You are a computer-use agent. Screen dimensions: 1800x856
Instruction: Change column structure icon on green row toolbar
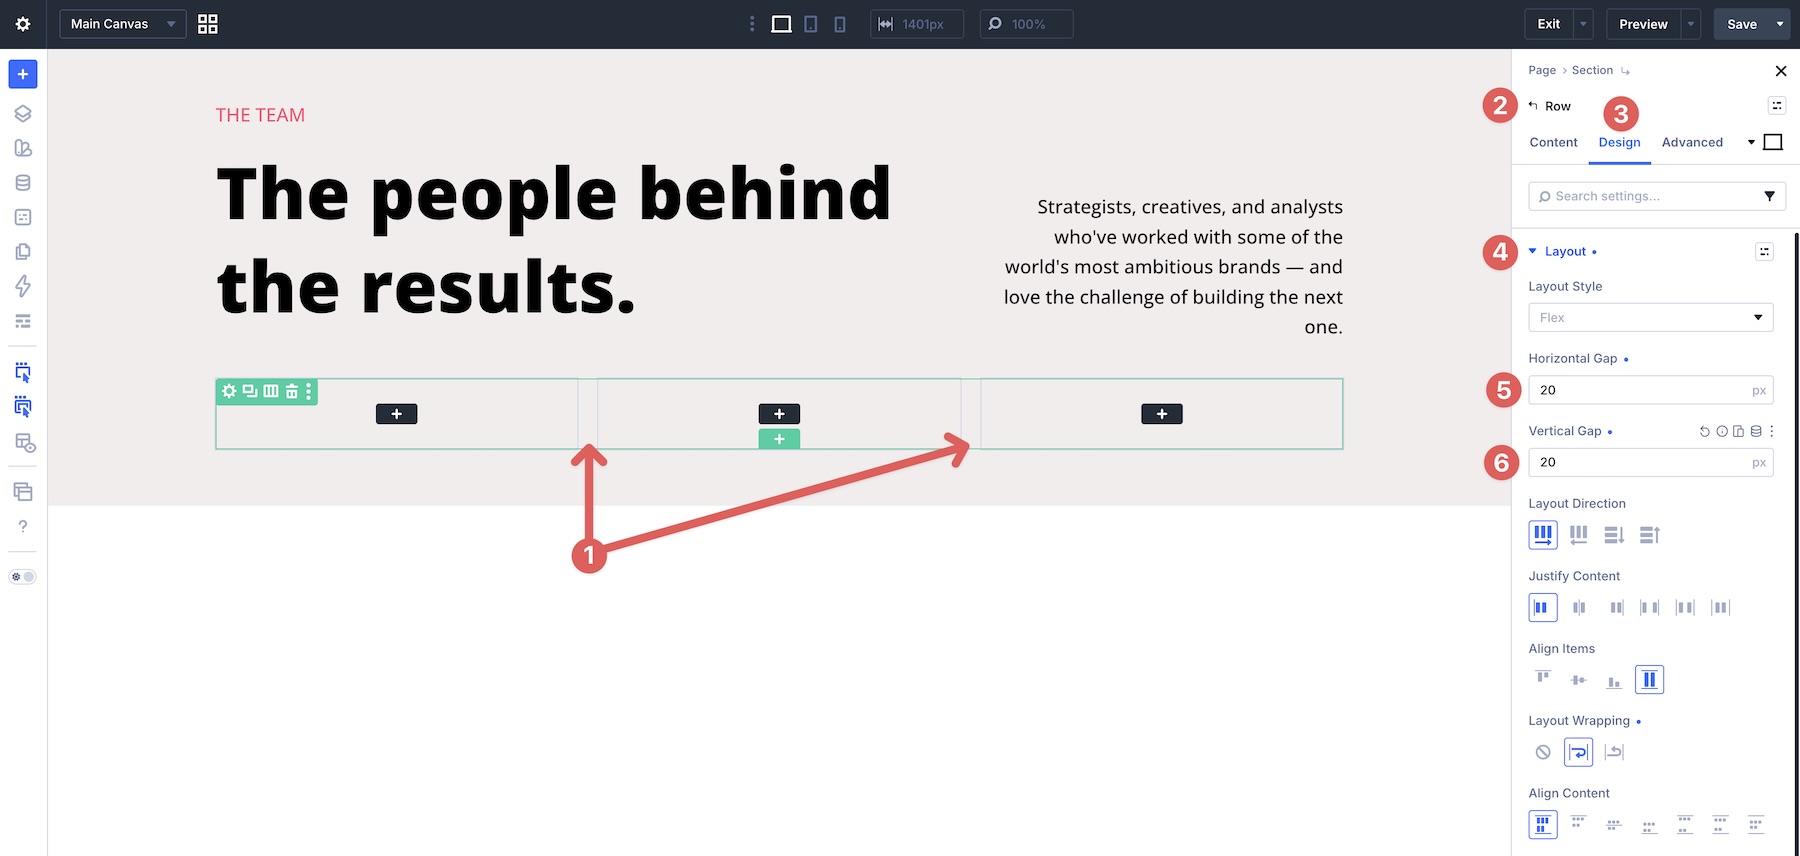[x=271, y=391]
